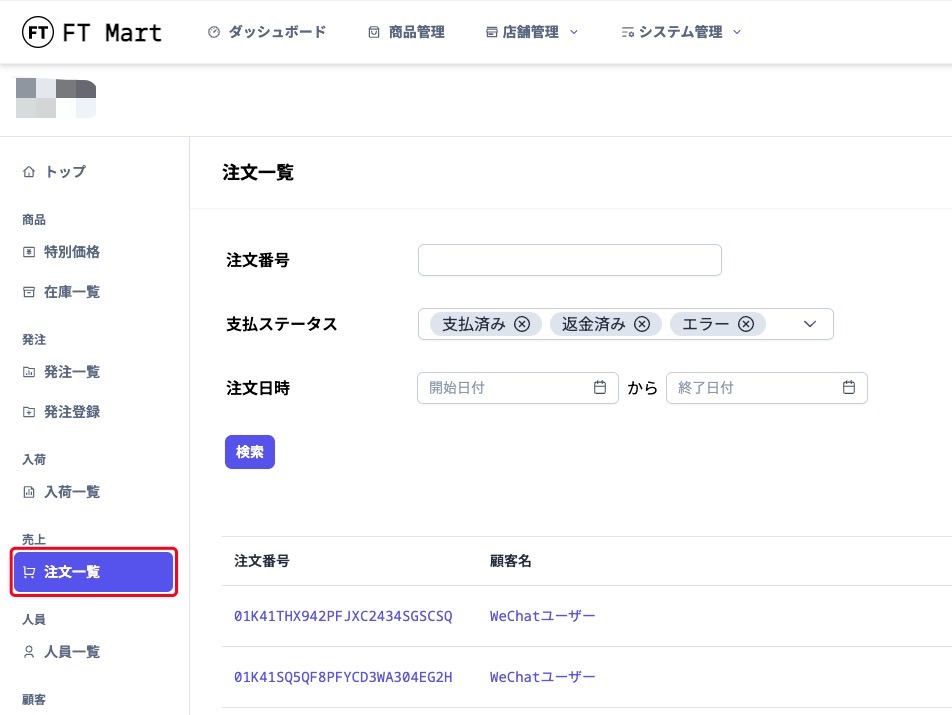Image resolution: width=952 pixels, height=715 pixels.
Task: Click the FT Mart logo icon
Action: click(38, 32)
